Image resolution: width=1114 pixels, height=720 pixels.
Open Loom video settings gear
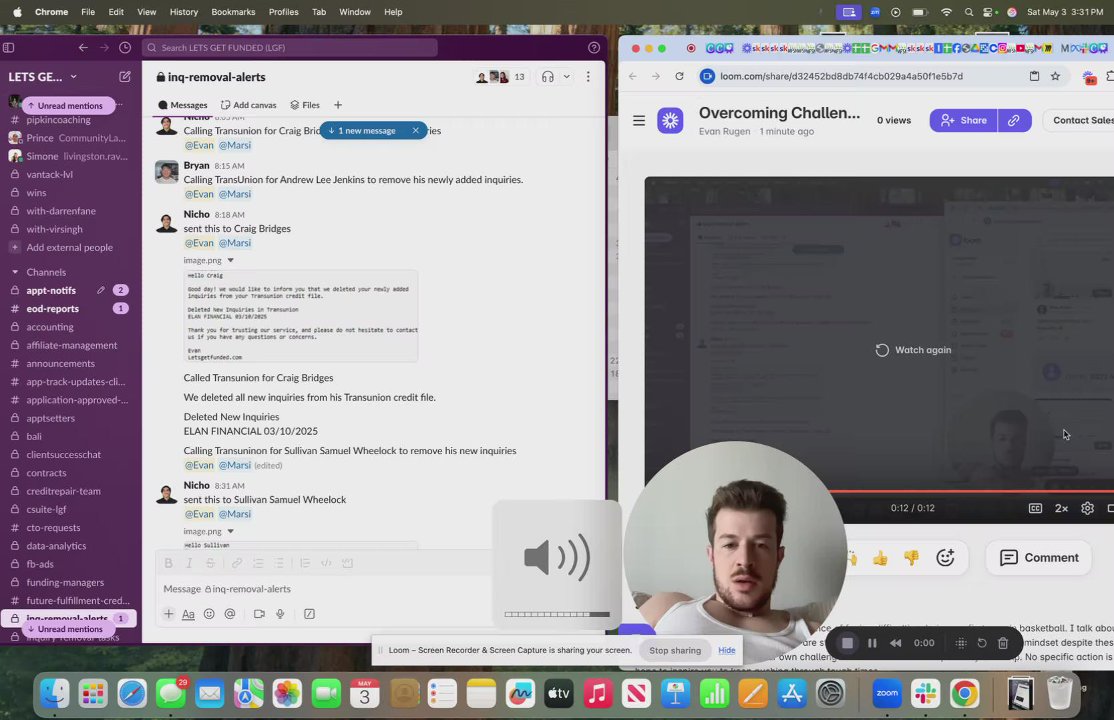1087,508
